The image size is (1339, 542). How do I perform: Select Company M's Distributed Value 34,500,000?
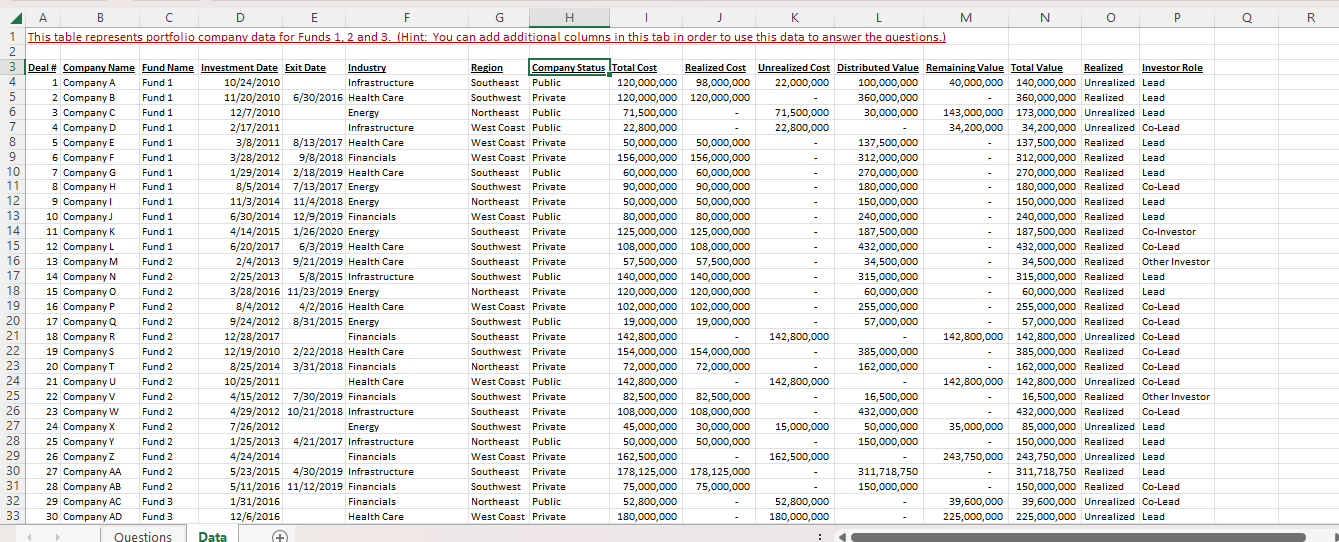[878, 262]
